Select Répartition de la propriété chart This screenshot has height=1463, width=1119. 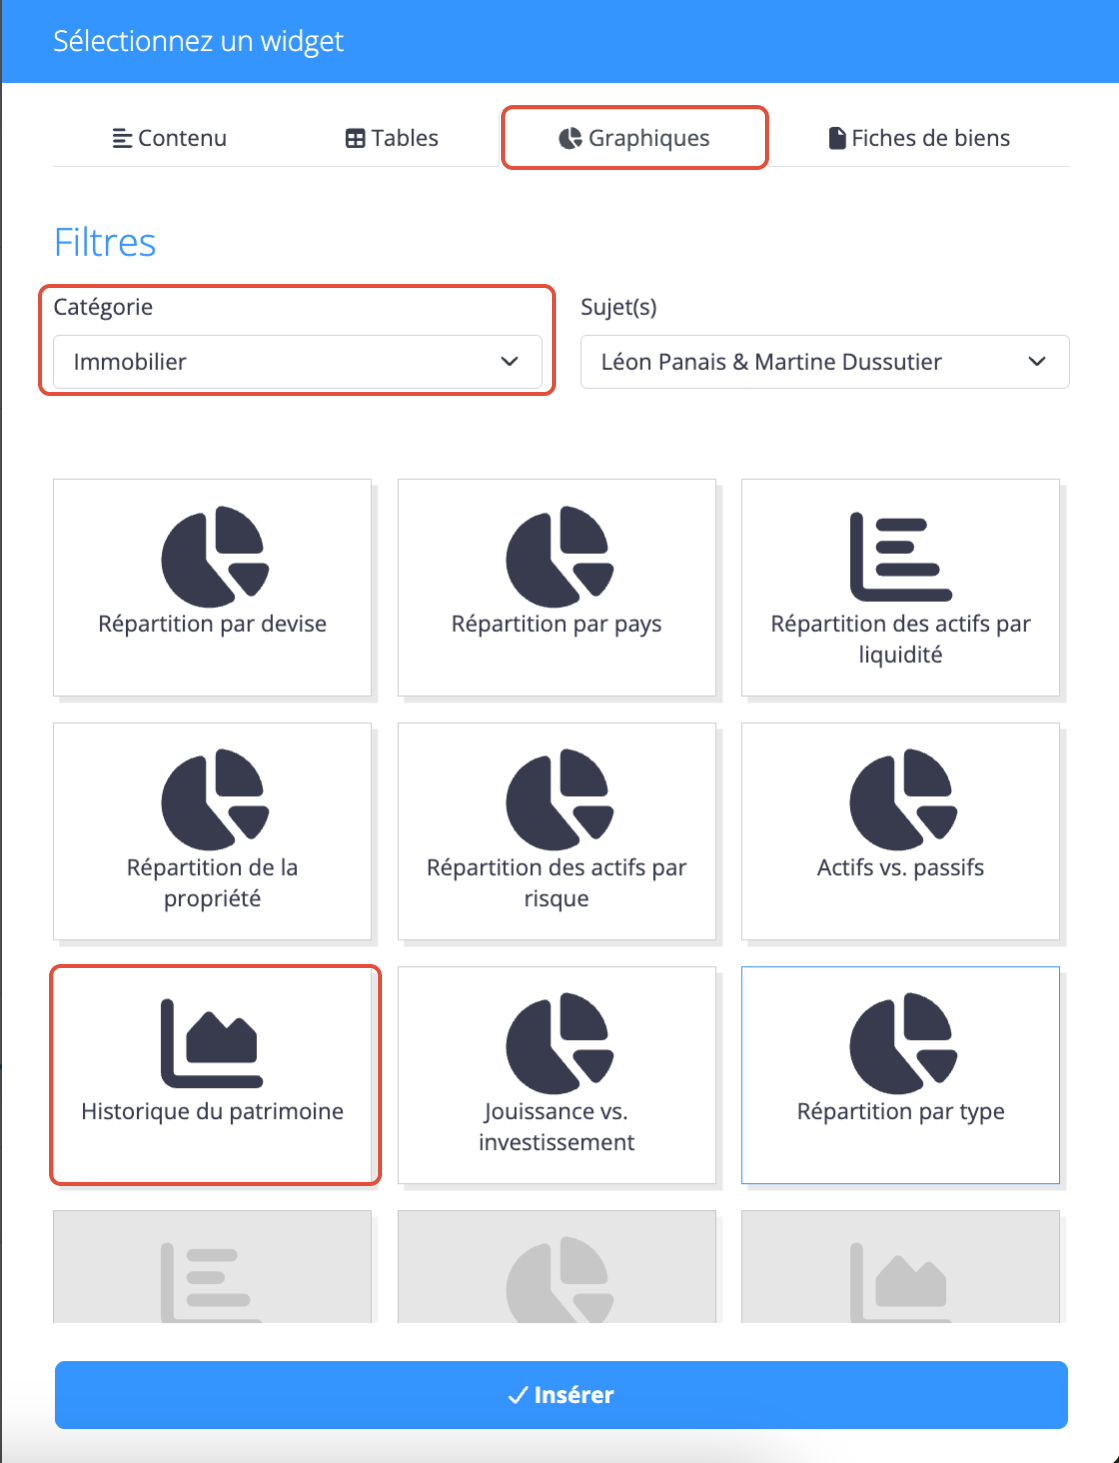click(x=212, y=831)
